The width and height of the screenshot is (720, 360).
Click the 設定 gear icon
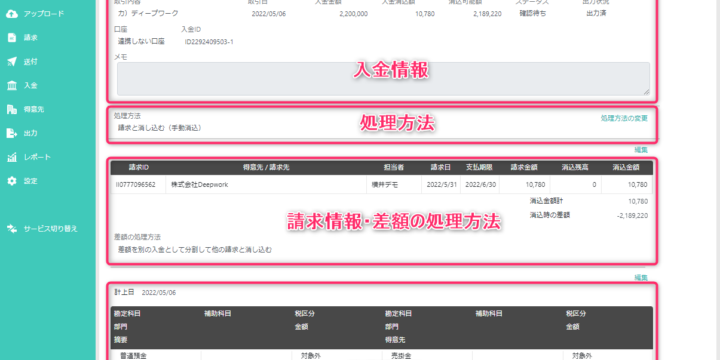tap(12, 181)
